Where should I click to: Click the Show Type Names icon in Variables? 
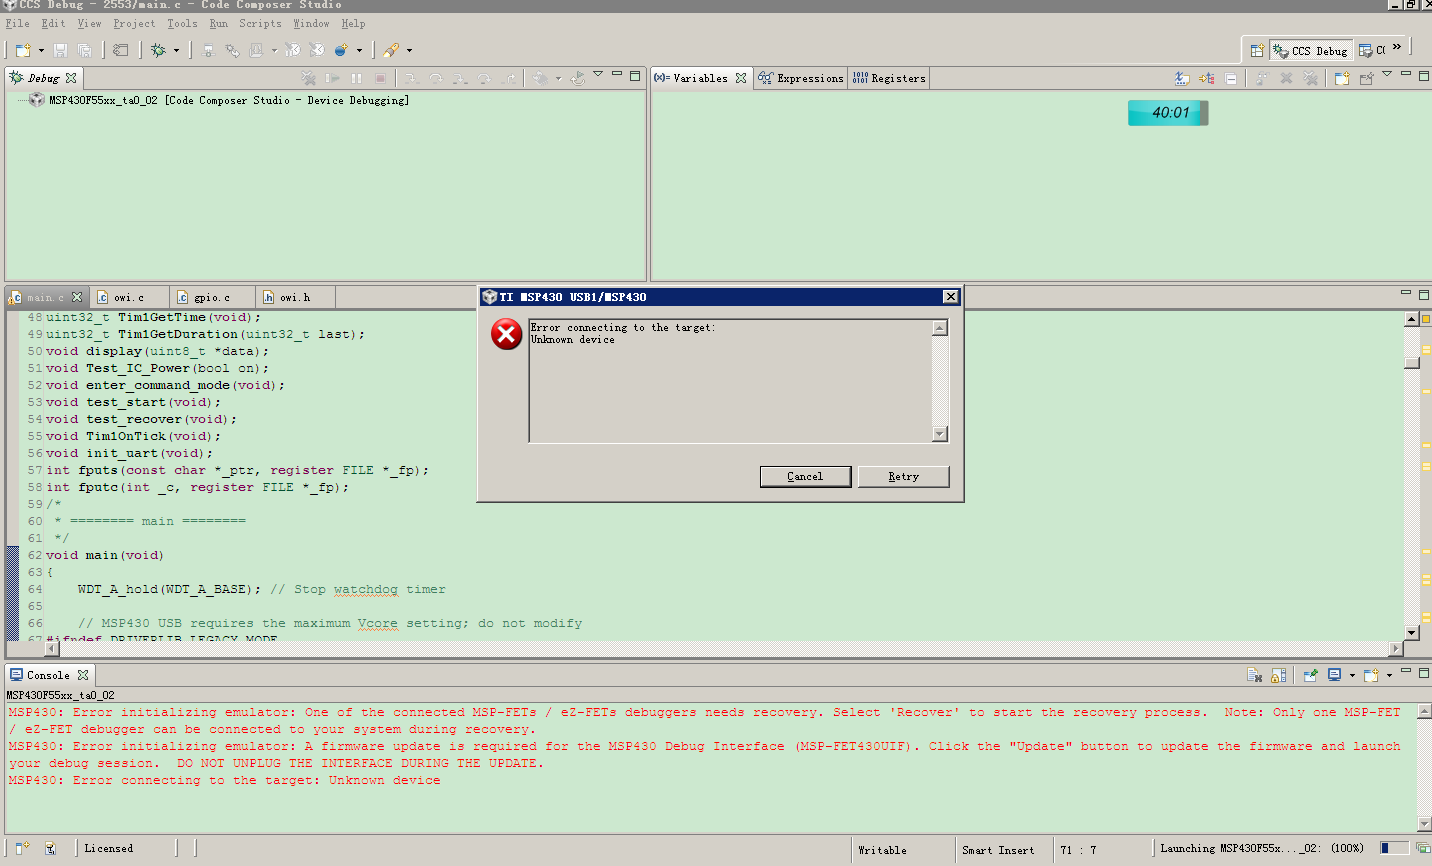click(1182, 78)
